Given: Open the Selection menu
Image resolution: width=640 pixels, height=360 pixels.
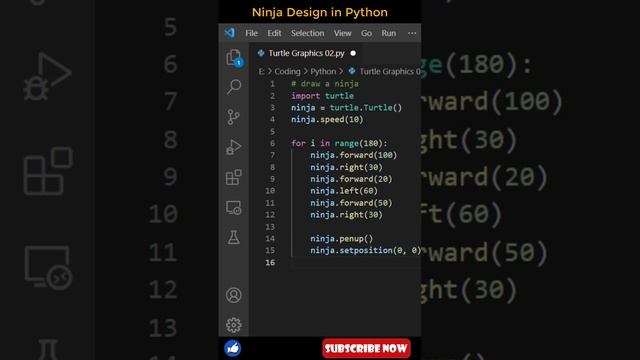Looking at the screenshot, I should click(307, 33).
